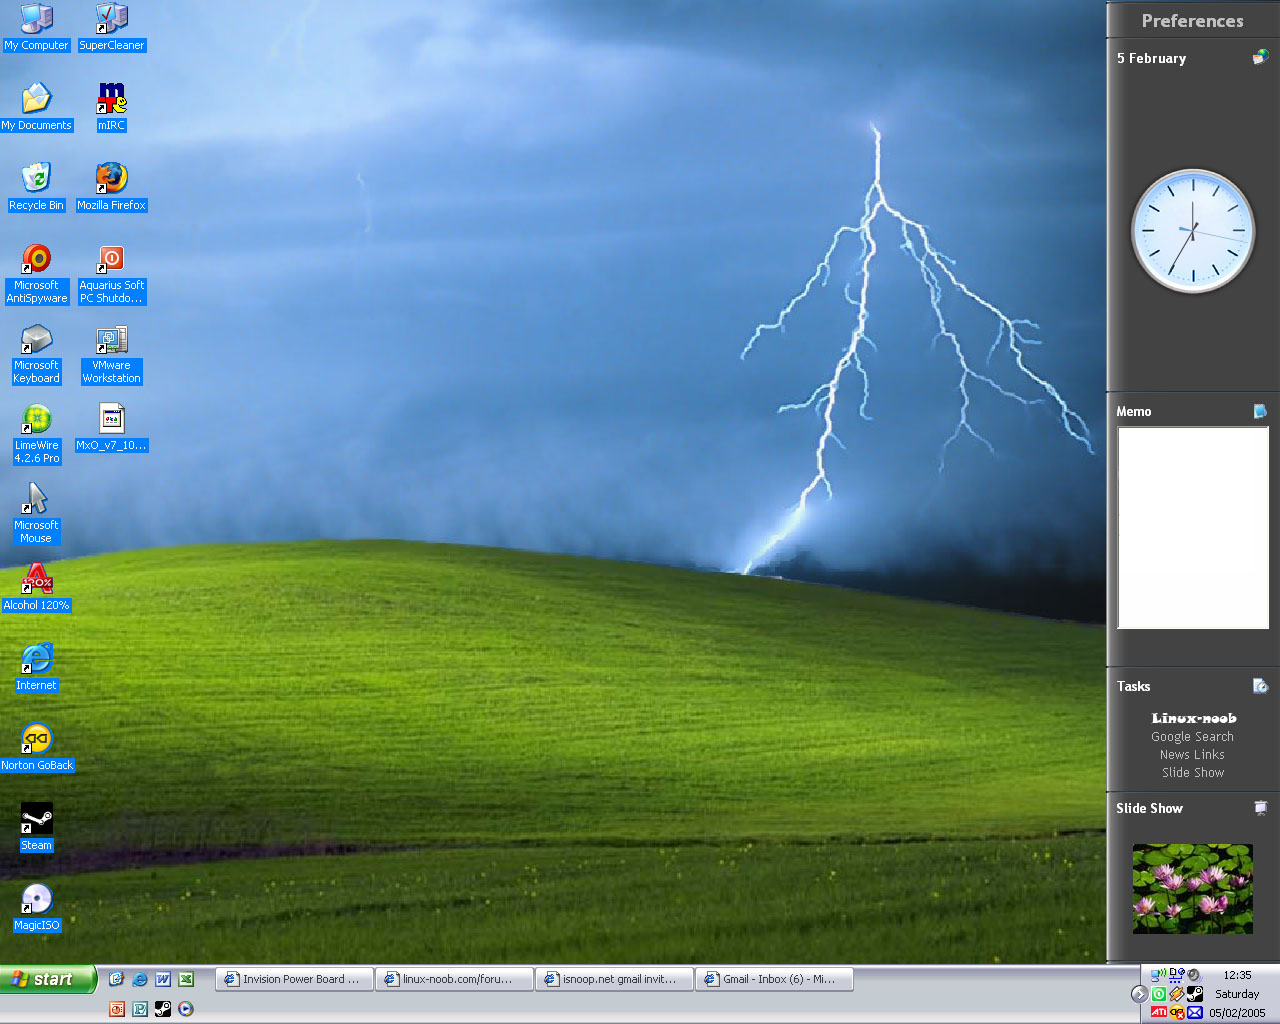
Task: Select the VMware Workstation desktop icon
Action: tap(111, 341)
